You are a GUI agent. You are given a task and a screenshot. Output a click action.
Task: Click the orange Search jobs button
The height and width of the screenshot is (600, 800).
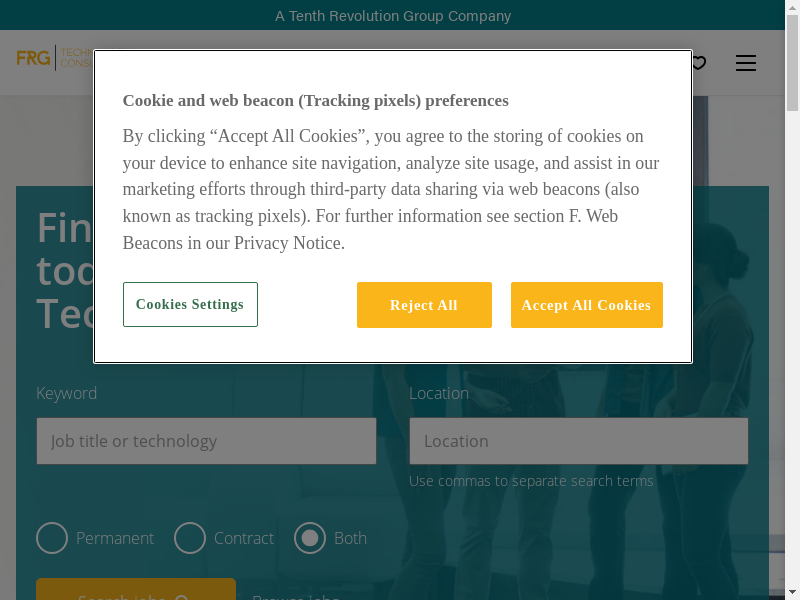click(136, 590)
